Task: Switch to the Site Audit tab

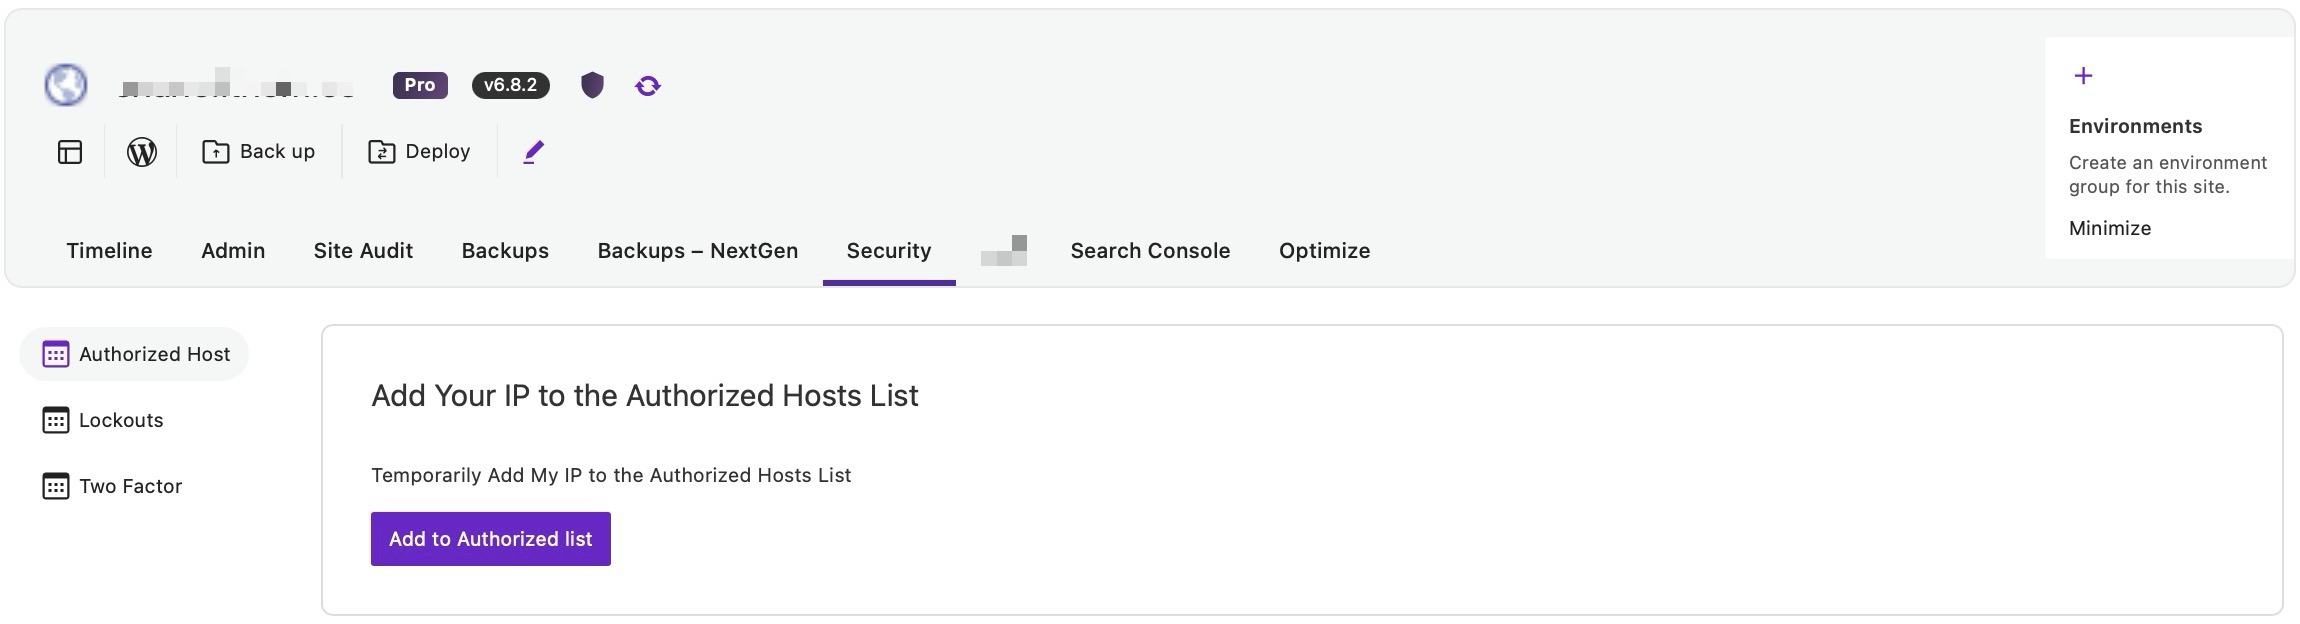Action: coord(363,251)
